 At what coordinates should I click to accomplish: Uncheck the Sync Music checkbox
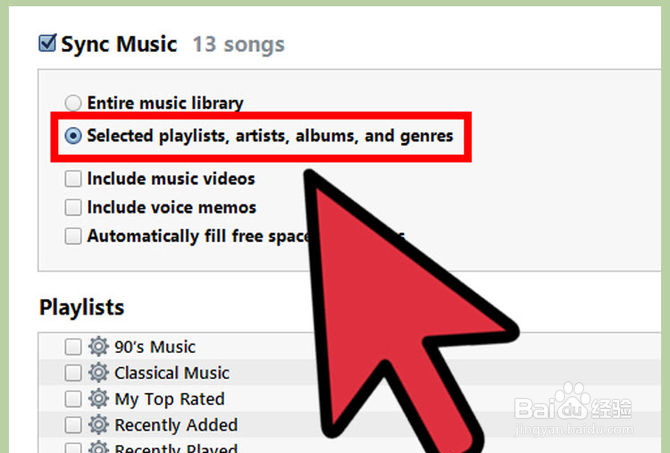tap(47, 43)
